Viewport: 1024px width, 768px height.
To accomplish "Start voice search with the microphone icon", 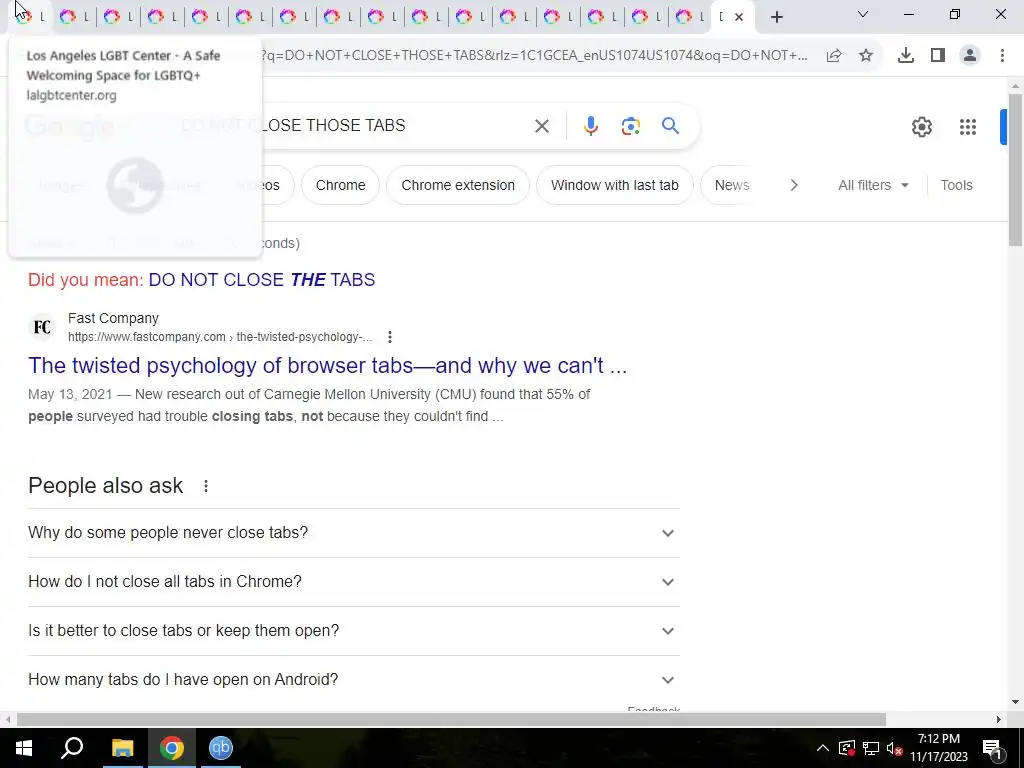I will coord(590,126).
